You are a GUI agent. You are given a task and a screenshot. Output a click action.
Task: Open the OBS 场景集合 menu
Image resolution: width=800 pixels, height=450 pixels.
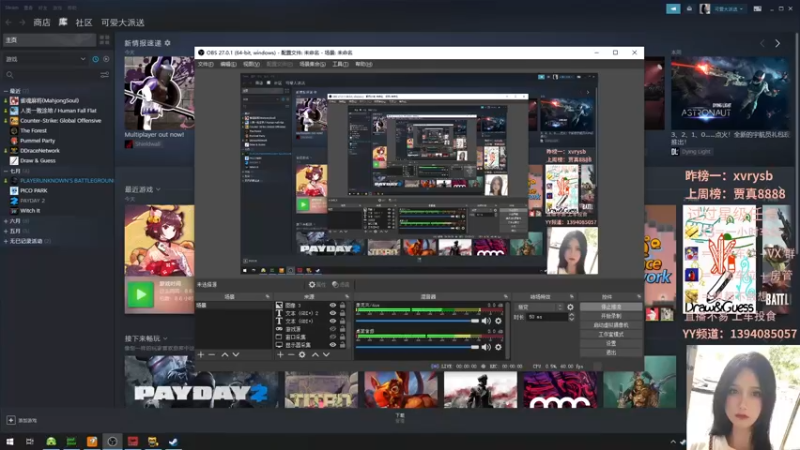pyautogui.click(x=312, y=64)
